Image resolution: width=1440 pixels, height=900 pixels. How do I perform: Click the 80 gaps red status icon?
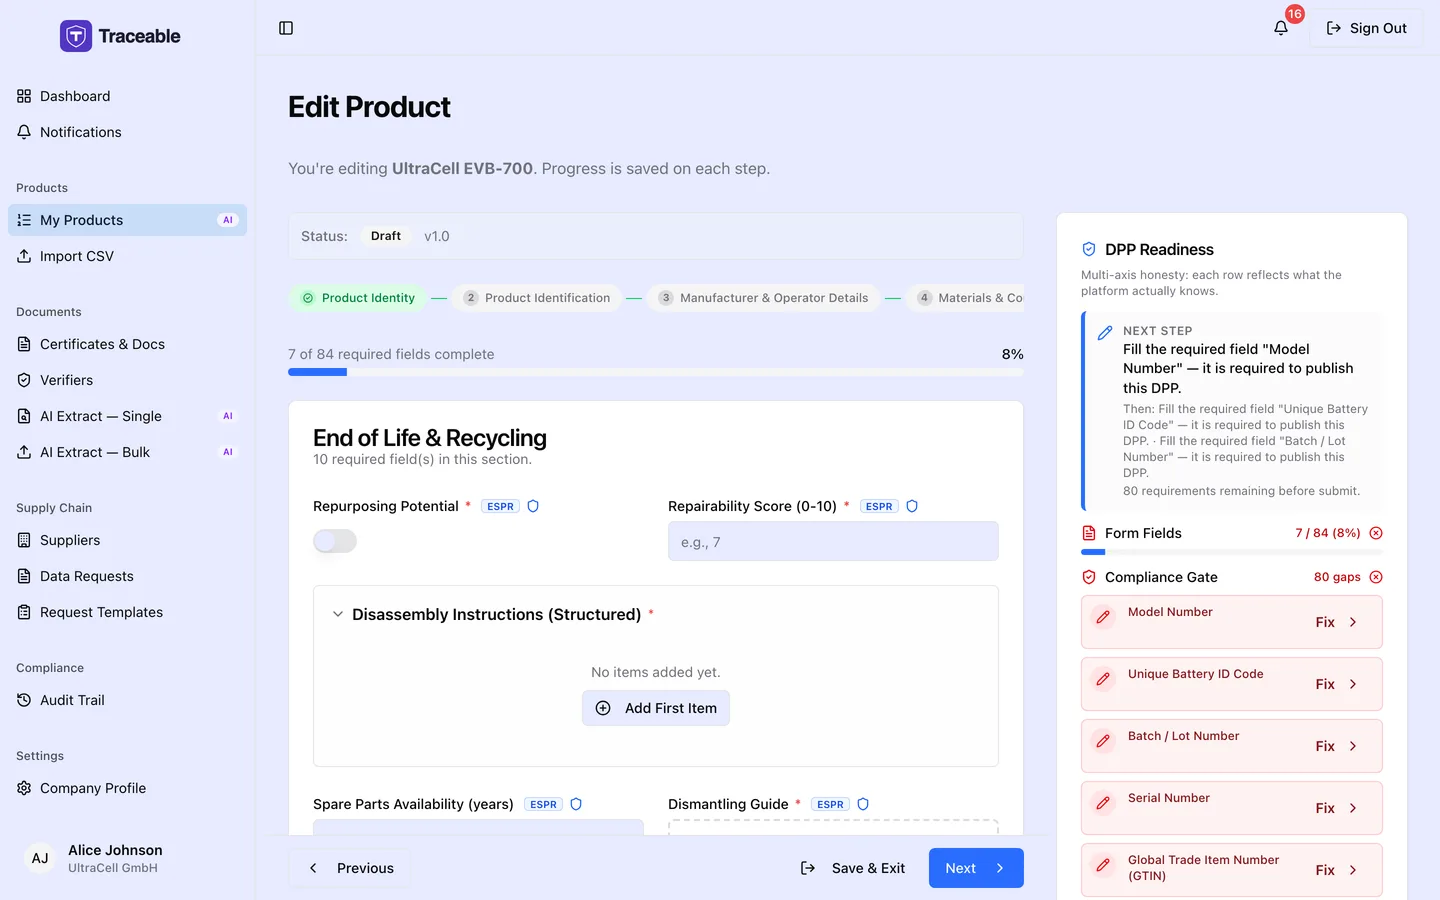point(1376,577)
